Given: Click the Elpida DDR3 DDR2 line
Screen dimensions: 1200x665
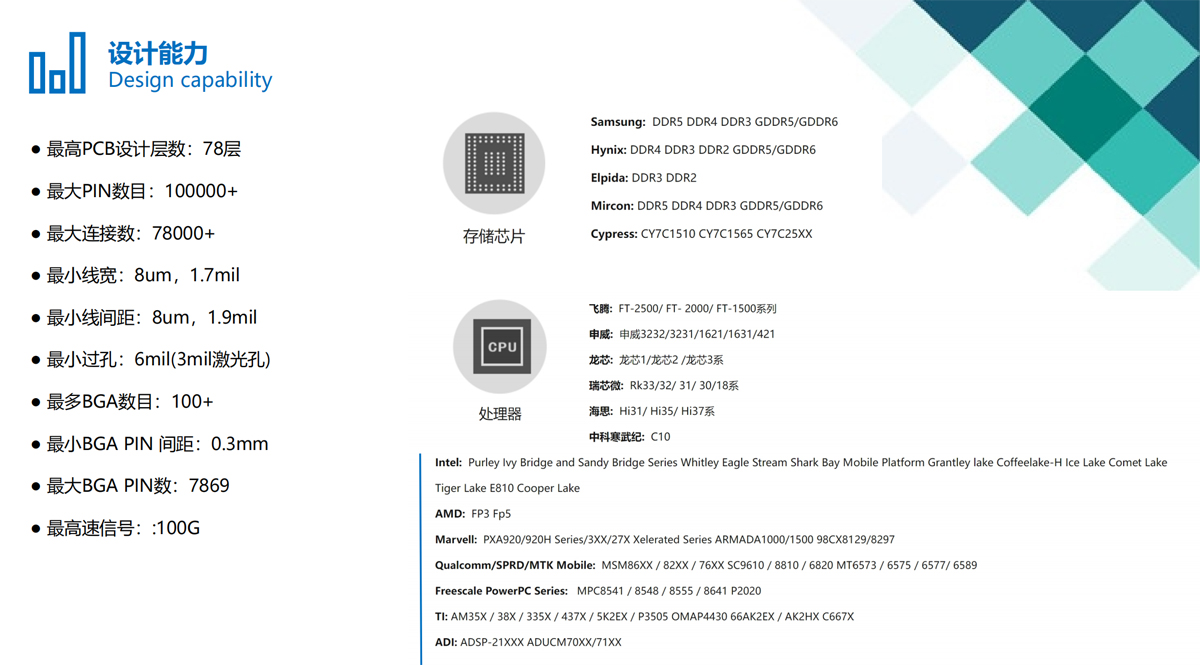Looking at the screenshot, I should [643, 178].
